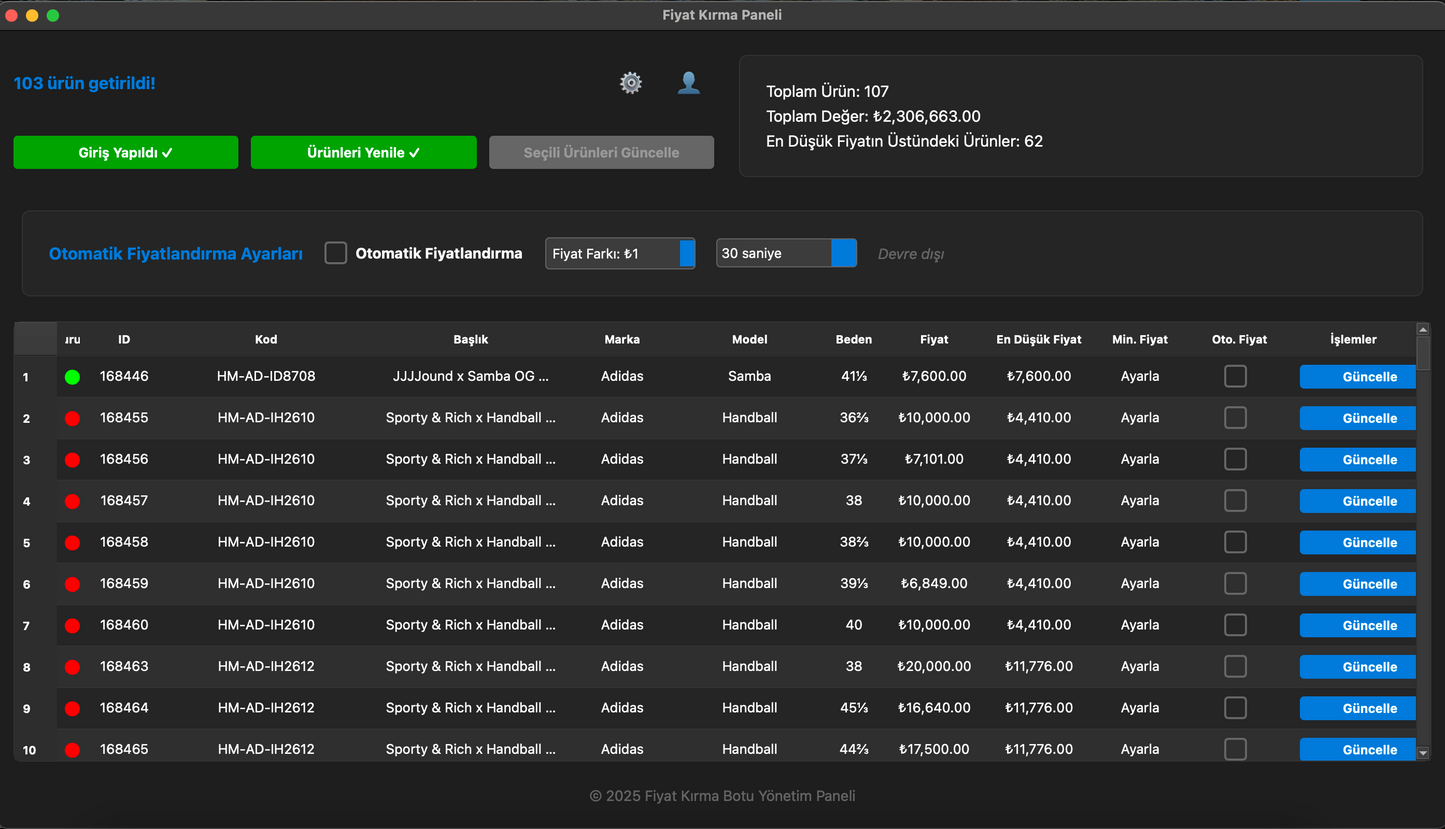Click red status dot of product 168455

[x=72, y=418]
